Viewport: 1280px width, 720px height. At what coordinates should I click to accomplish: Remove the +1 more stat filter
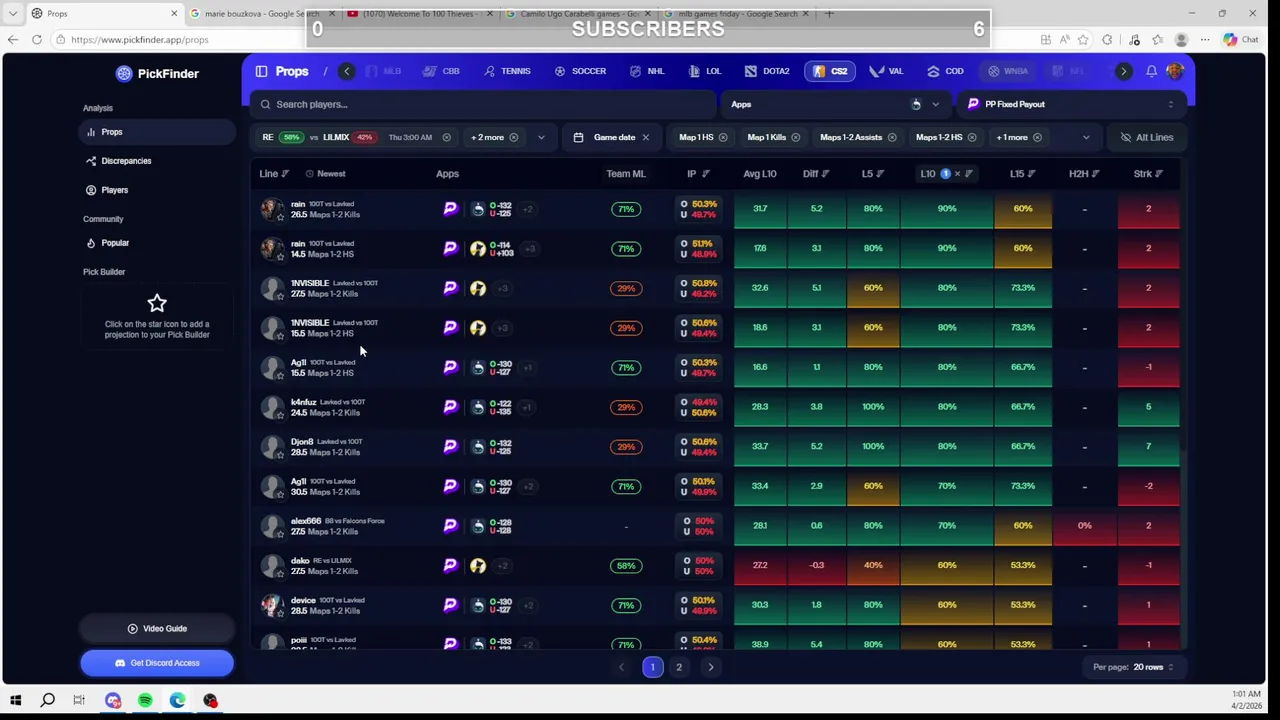[1037, 137]
